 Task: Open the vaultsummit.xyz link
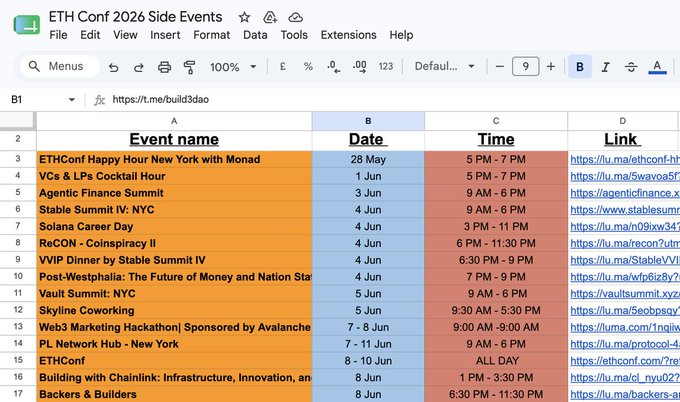pyautogui.click(x=624, y=294)
